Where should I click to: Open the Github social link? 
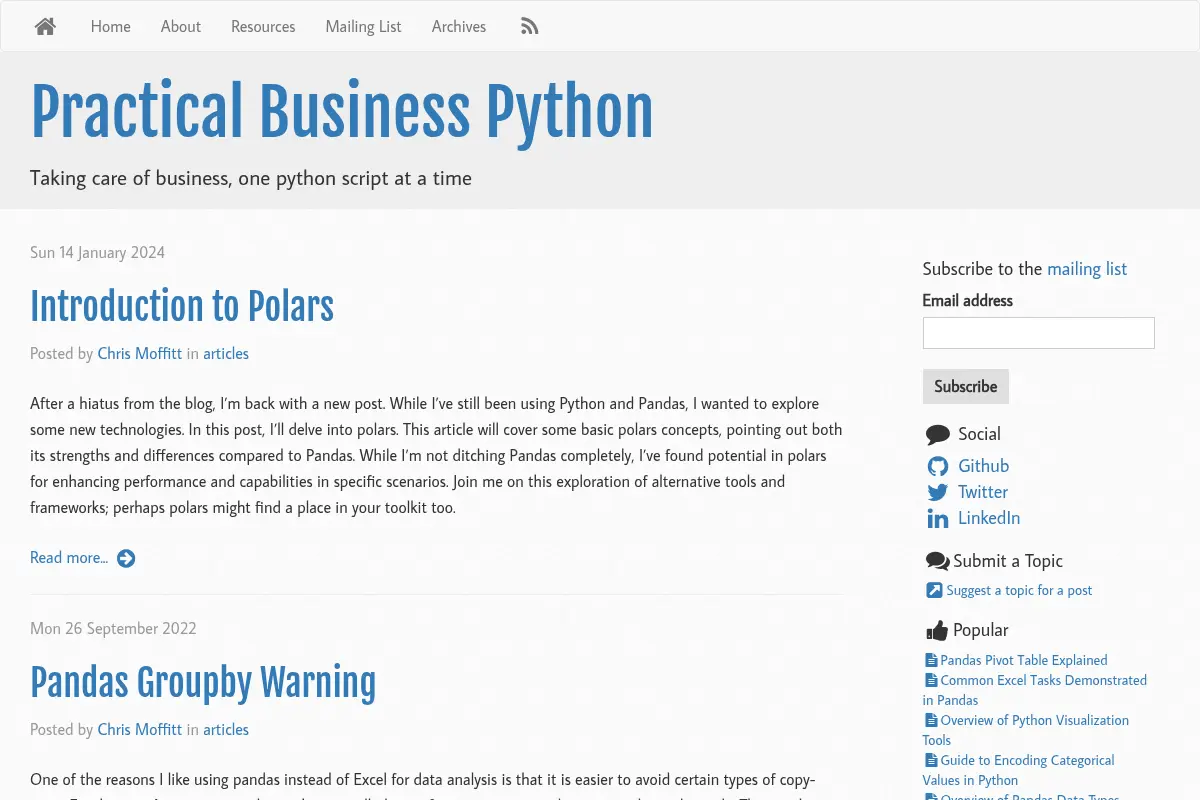coord(984,466)
